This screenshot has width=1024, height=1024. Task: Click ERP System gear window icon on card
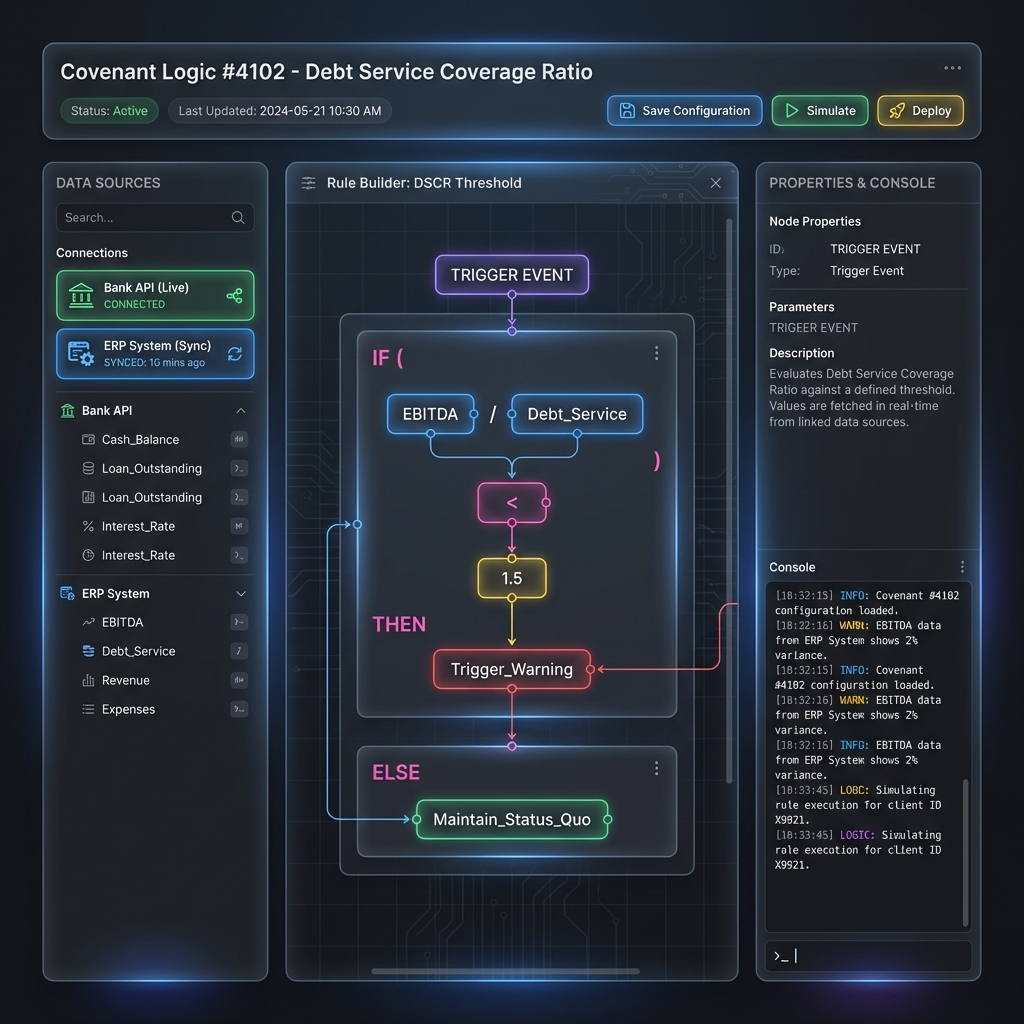(81, 353)
